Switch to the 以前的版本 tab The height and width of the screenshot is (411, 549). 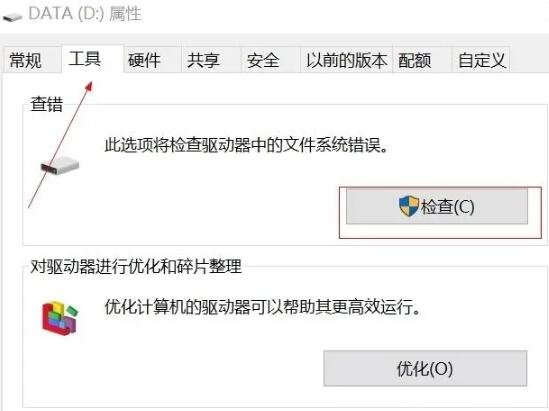pyautogui.click(x=346, y=60)
